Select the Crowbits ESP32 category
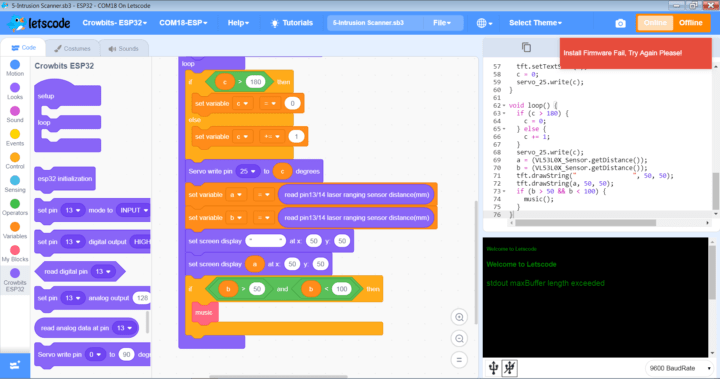 15,280
